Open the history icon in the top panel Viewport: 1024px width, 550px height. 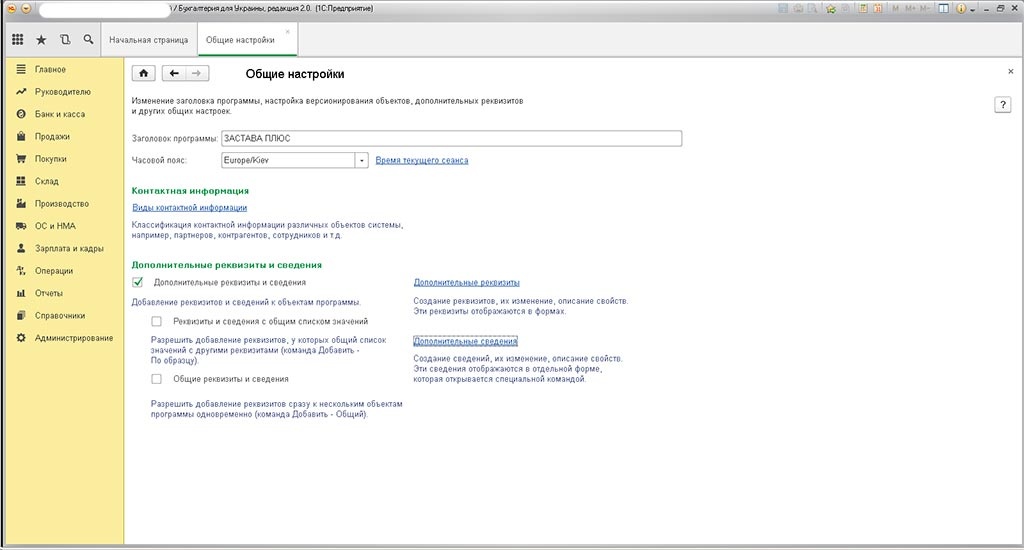point(65,40)
